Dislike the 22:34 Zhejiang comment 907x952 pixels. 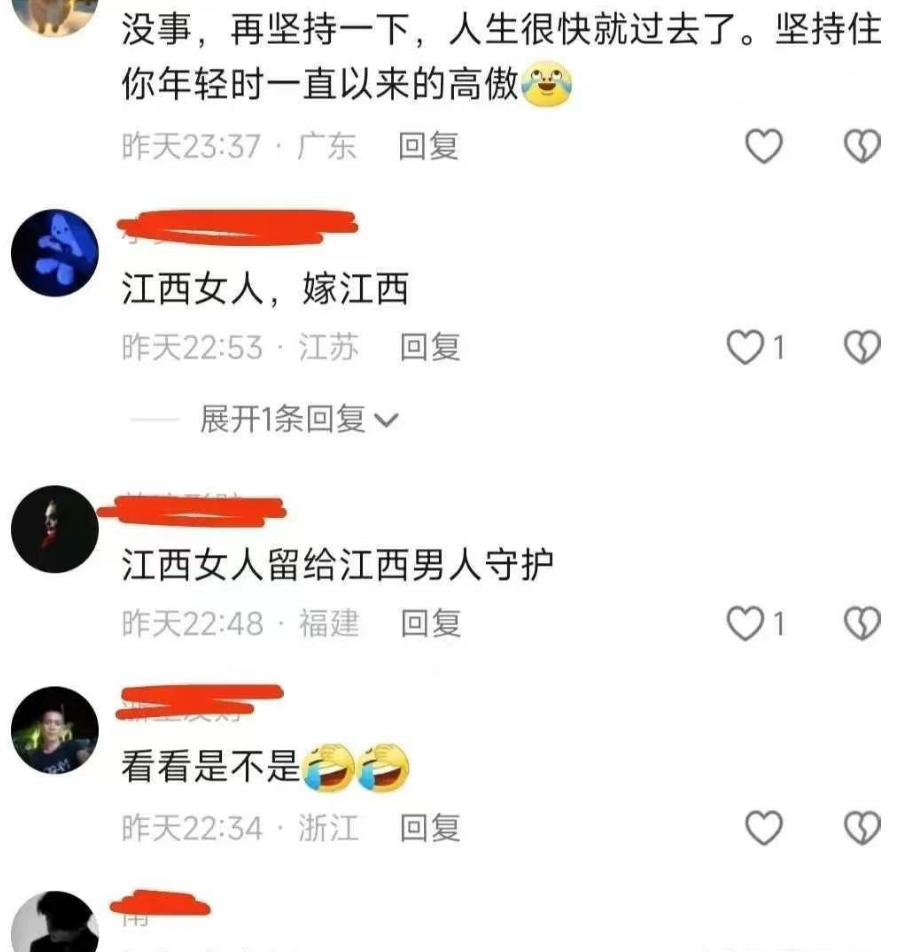click(863, 828)
